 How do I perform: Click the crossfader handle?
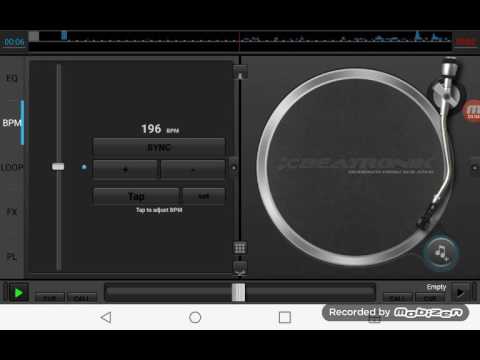tap(238, 292)
